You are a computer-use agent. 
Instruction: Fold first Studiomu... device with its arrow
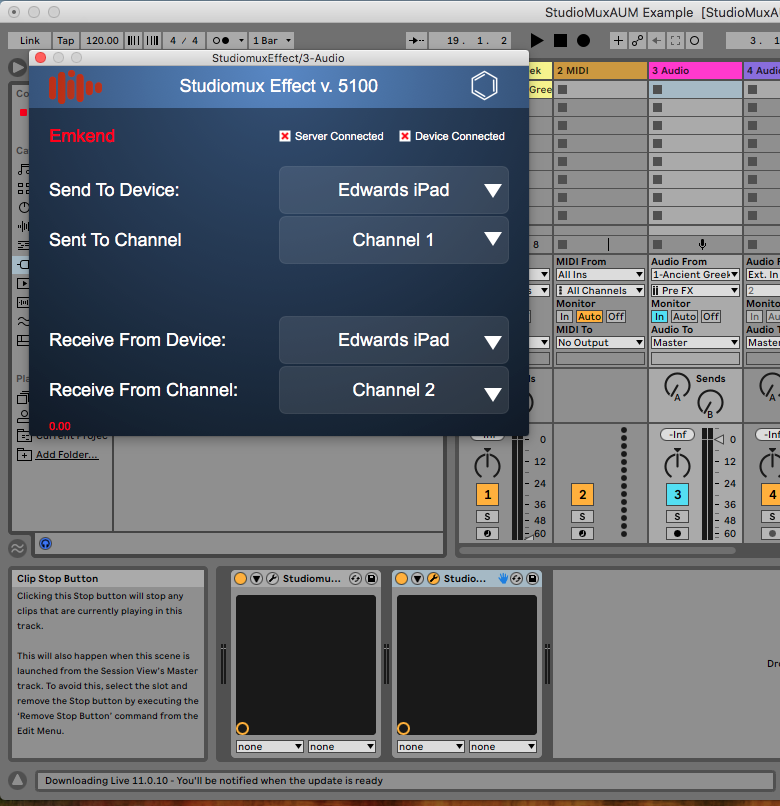point(257,579)
